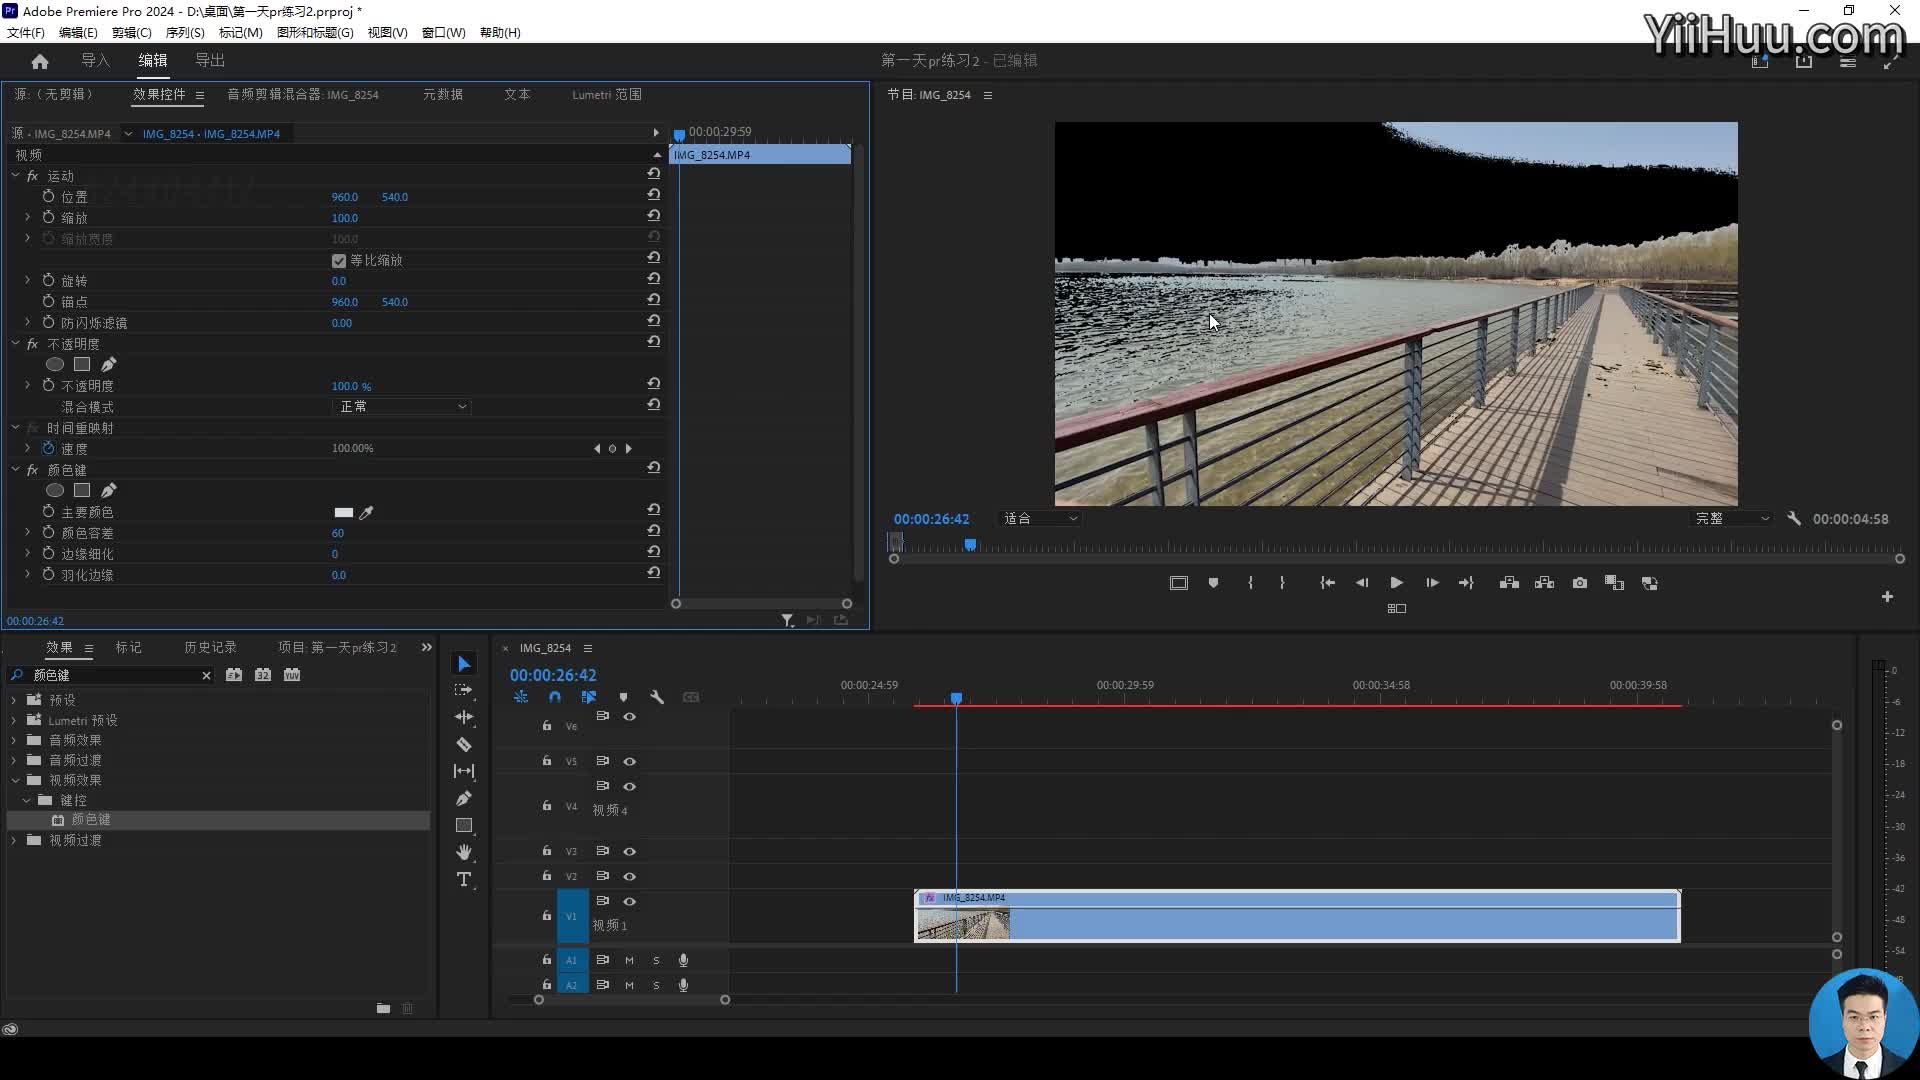1920x1080 pixels.
Task: Click the Home icon
Action: pos(40,61)
